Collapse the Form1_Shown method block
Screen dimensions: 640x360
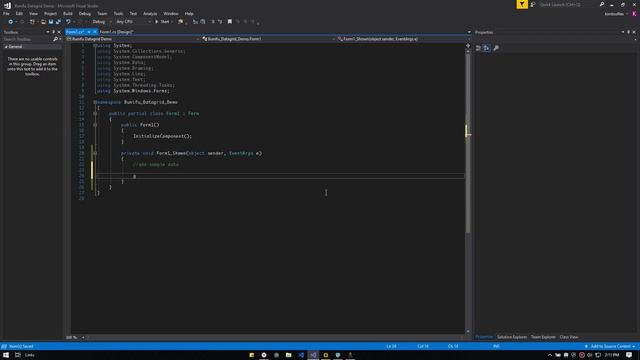(x=95, y=153)
